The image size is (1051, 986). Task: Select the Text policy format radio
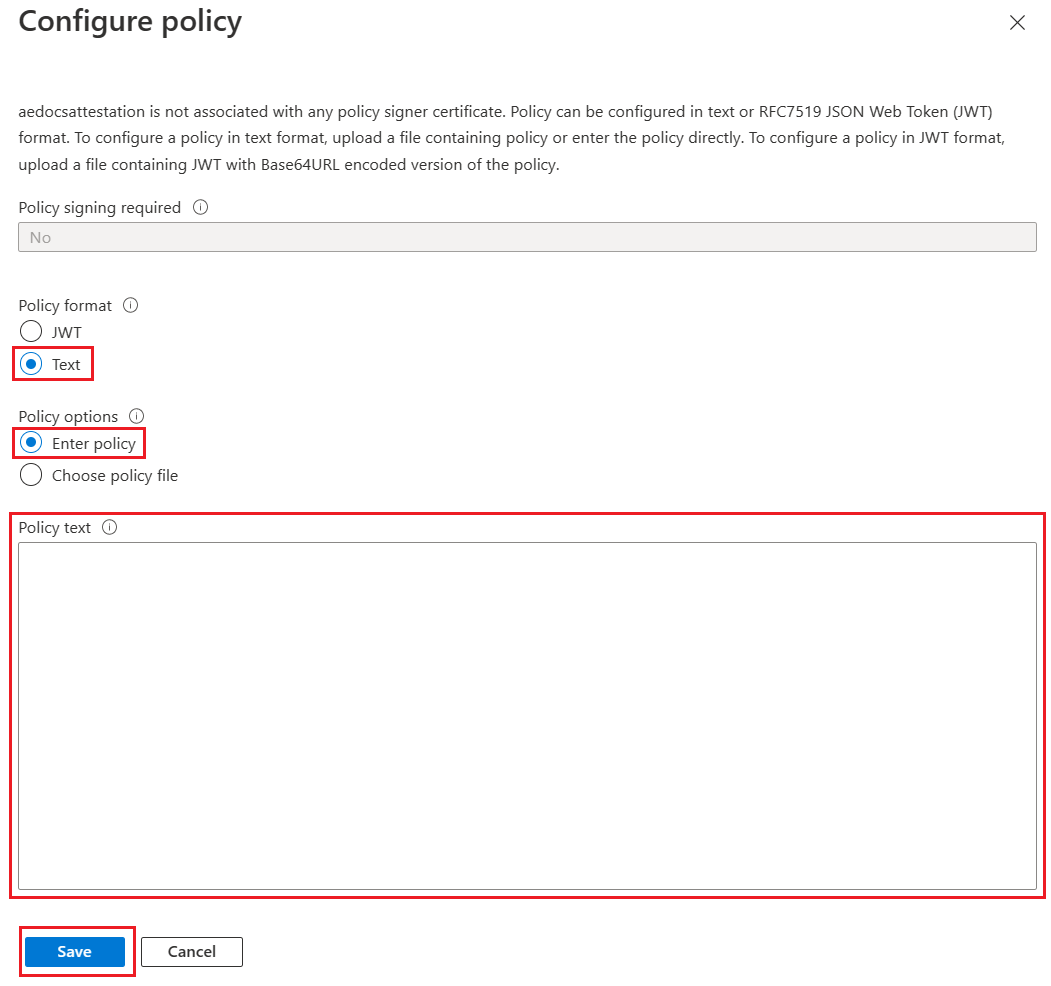[x=31, y=364]
